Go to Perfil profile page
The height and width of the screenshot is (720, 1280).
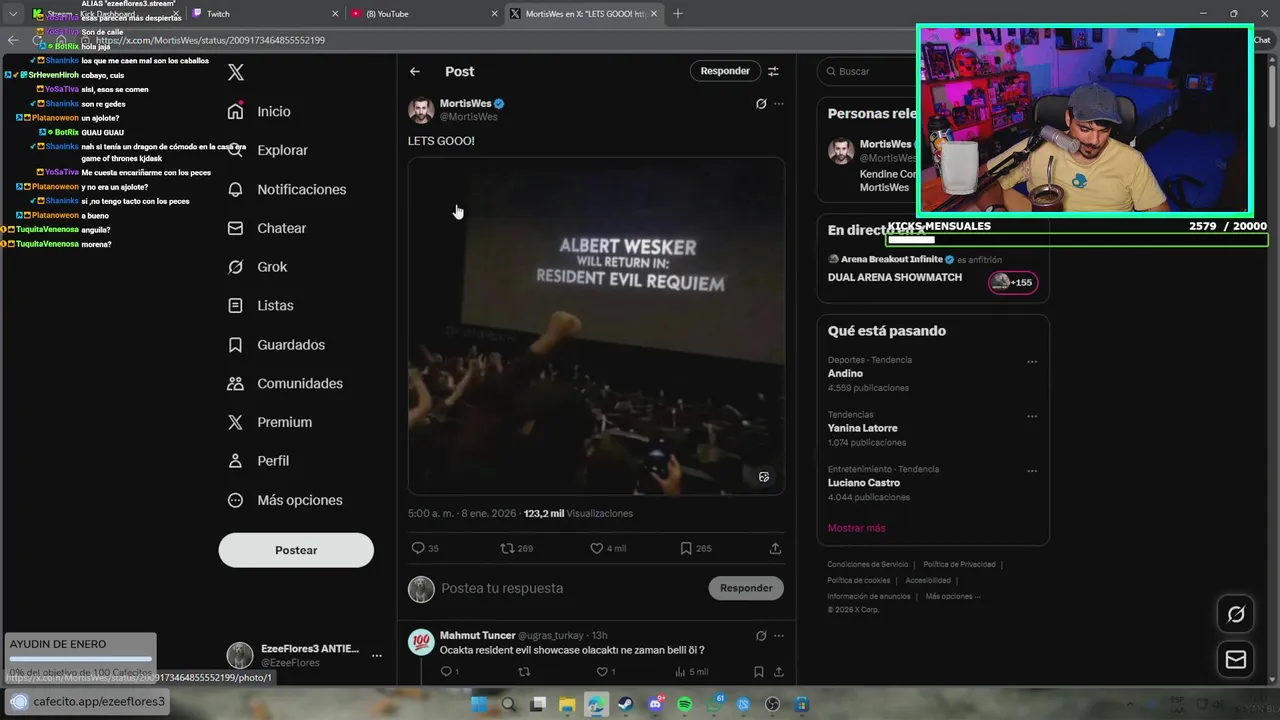258,461
